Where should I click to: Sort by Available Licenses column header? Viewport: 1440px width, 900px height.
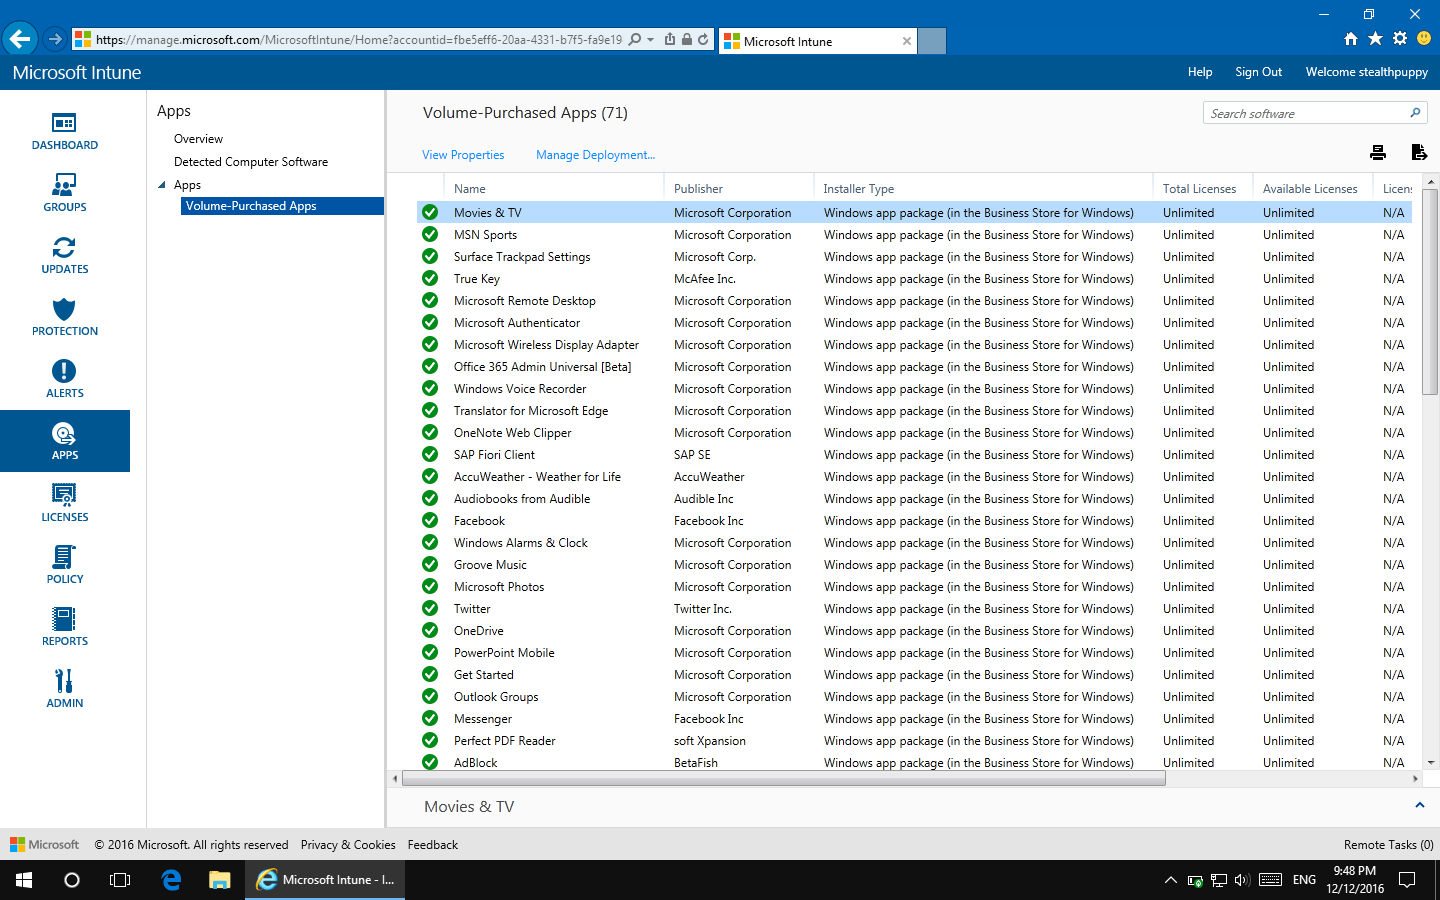pyautogui.click(x=1310, y=189)
